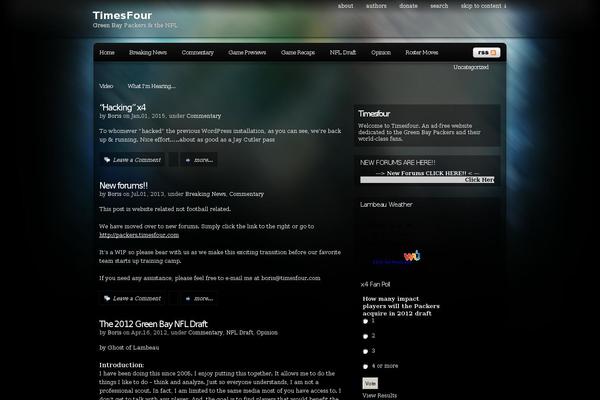Image resolution: width=600 pixels, height=400 pixels.
Task: Click Commentary category in "Hacking" x4 byline
Action: [204, 116]
